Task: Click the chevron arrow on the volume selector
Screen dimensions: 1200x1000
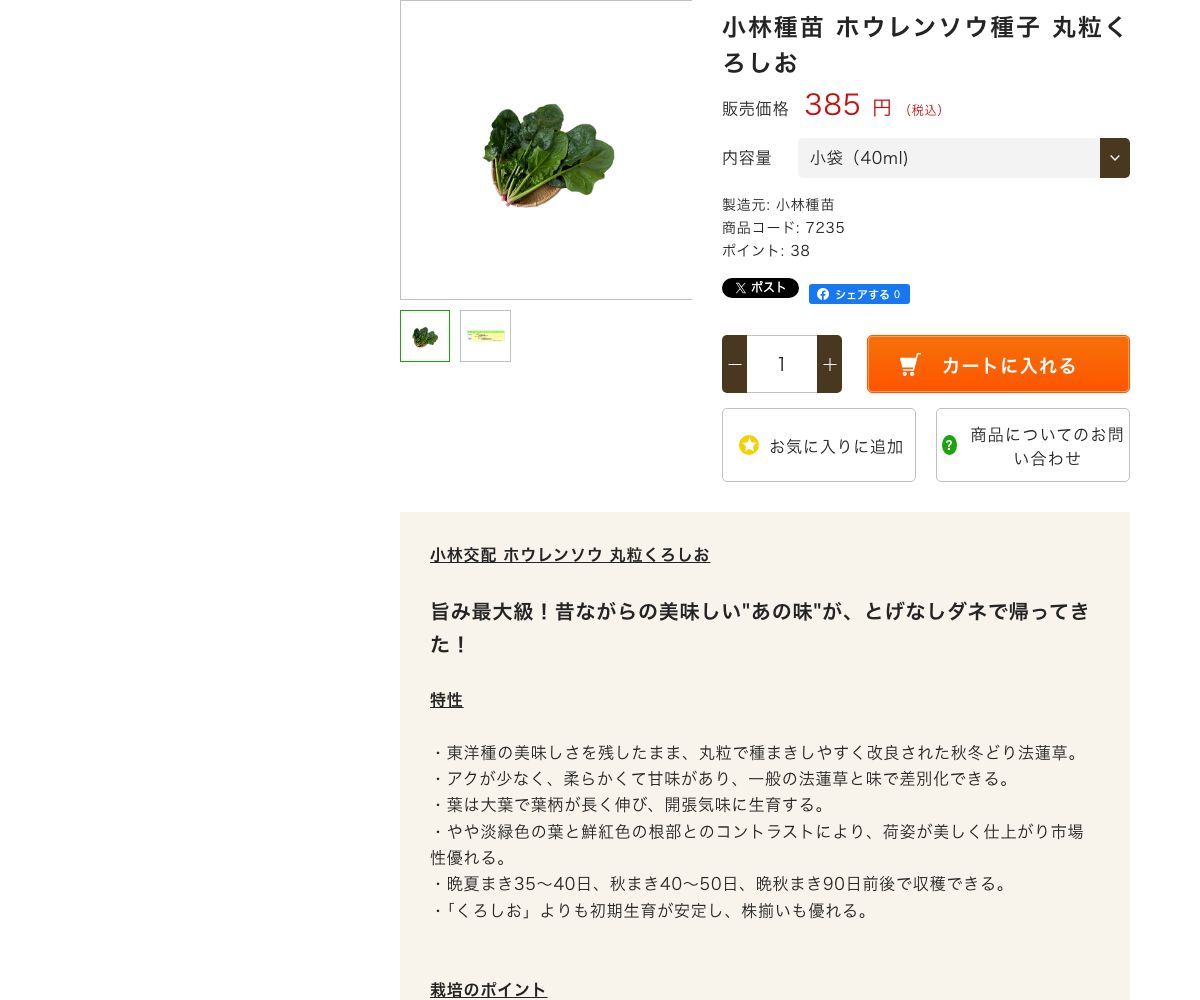Action: click(1114, 158)
